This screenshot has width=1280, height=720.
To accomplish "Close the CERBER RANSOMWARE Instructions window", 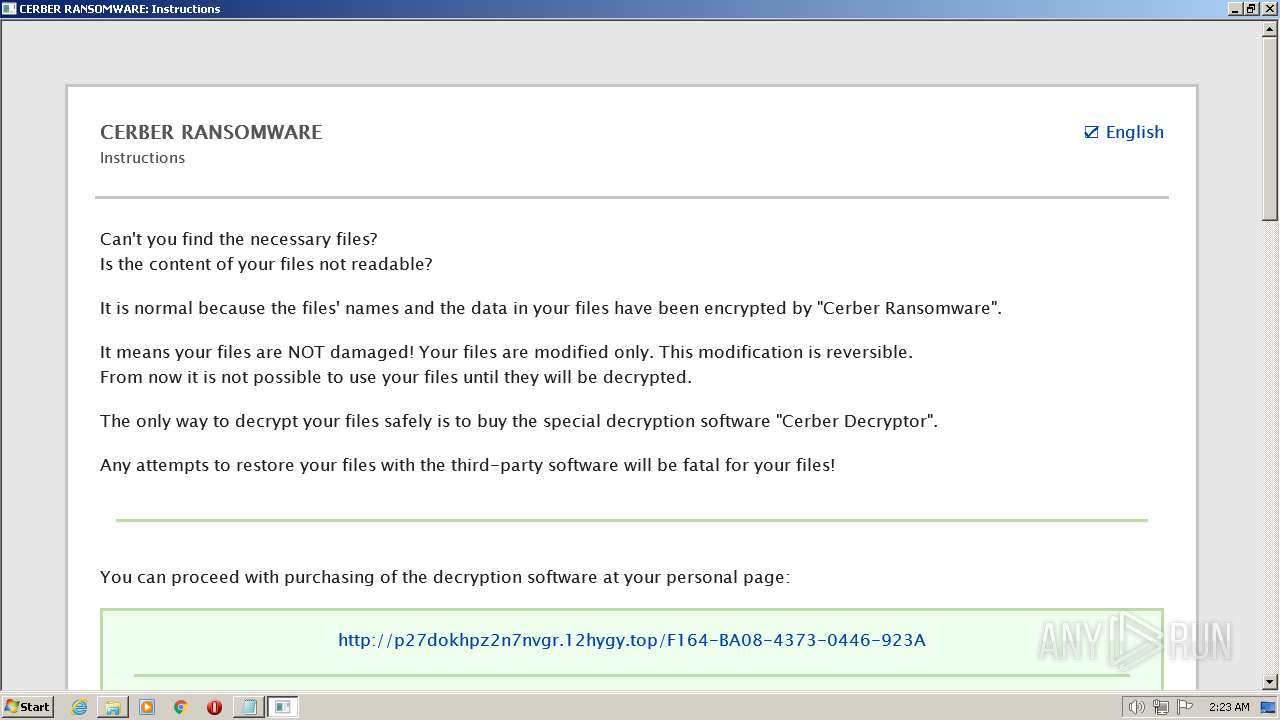I will point(1268,8).
